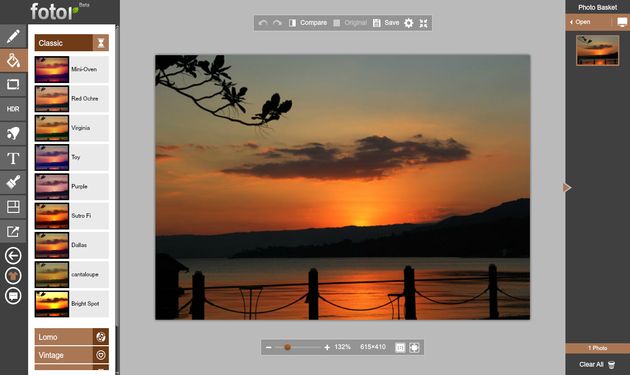This screenshot has width=630, height=375.
Task: Click the zoom in plus icon
Action: (x=327, y=347)
